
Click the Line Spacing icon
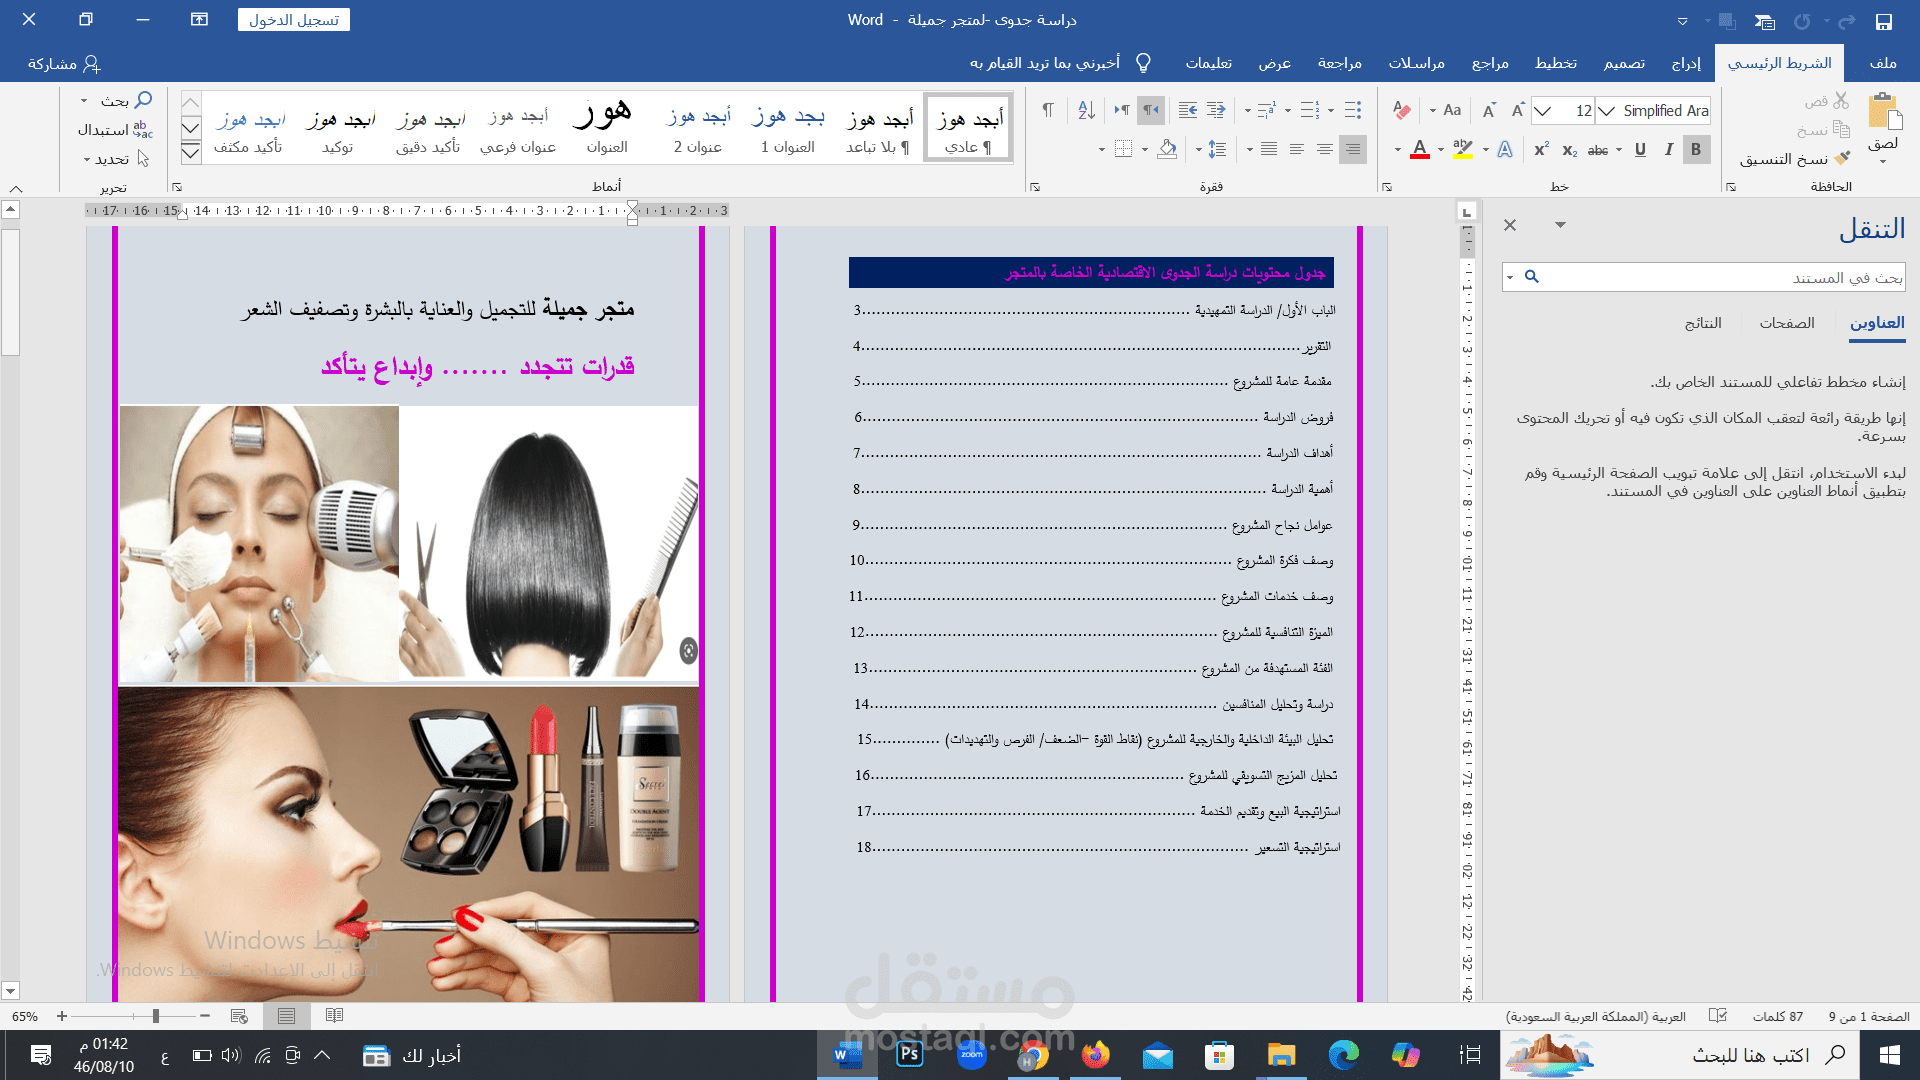point(1217,150)
